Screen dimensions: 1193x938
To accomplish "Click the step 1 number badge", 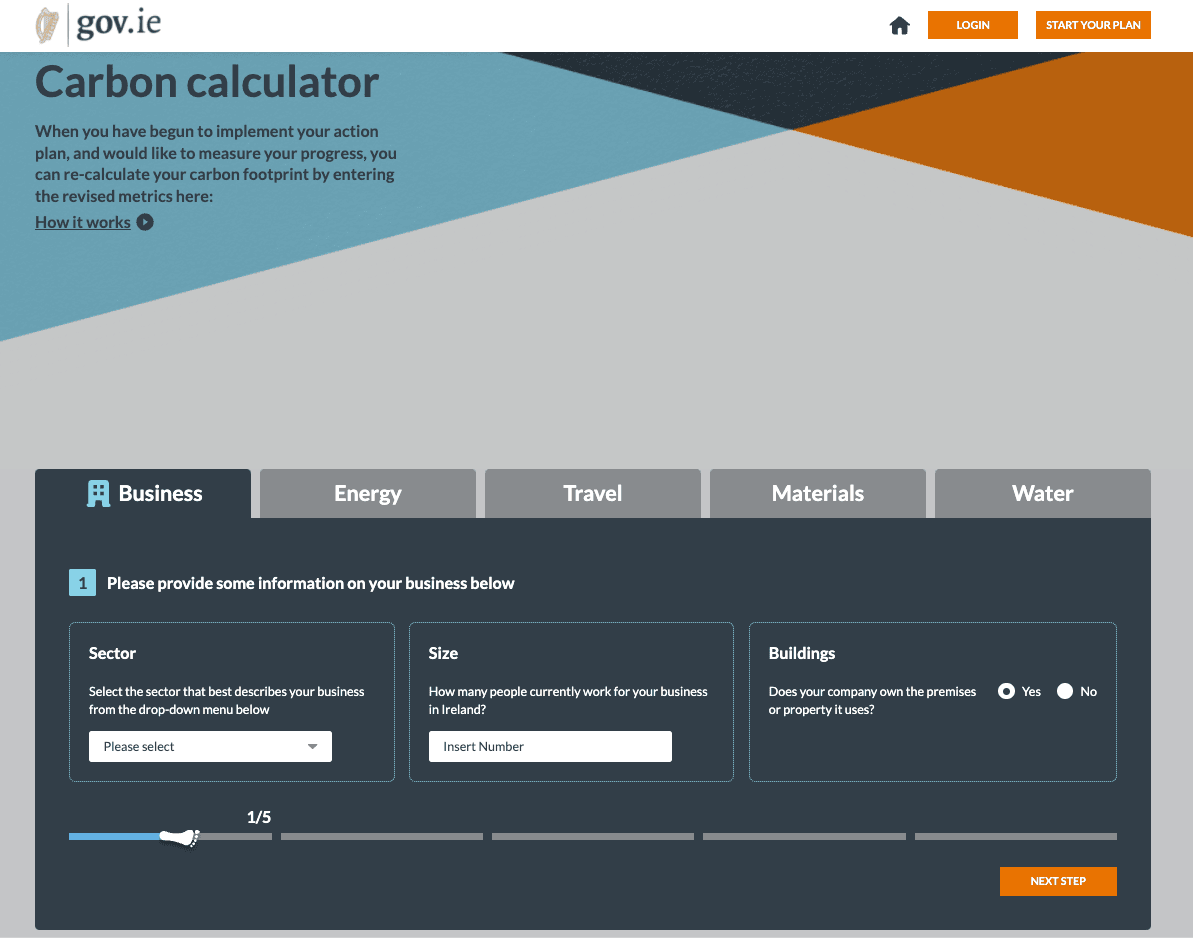I will point(82,583).
